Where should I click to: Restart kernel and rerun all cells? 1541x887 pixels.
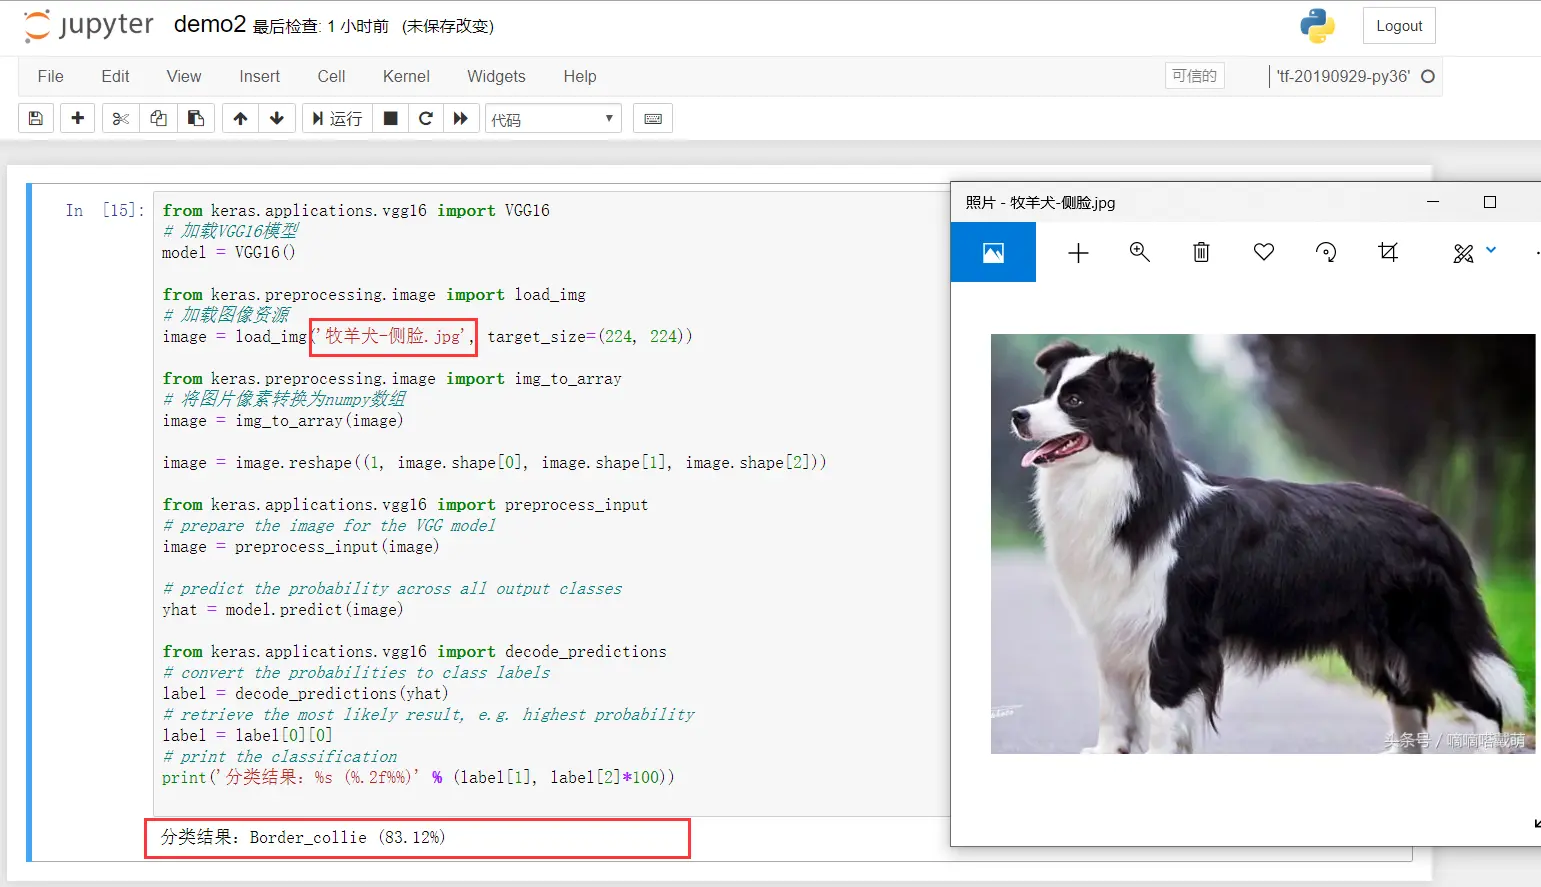click(461, 119)
